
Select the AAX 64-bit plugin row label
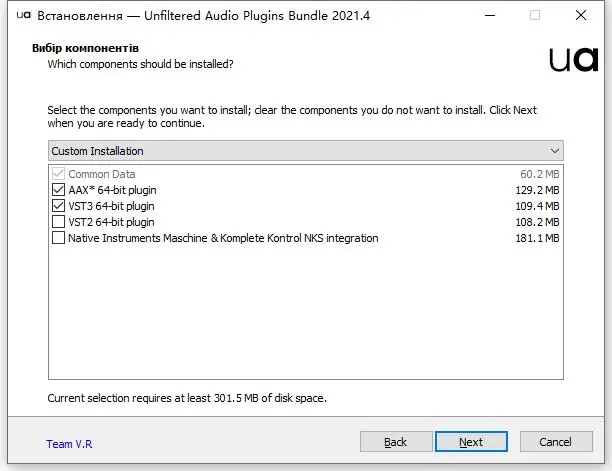(112, 190)
